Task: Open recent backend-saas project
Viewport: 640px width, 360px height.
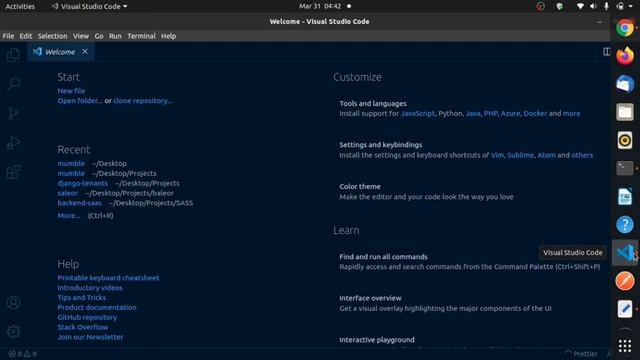Action: (79, 202)
